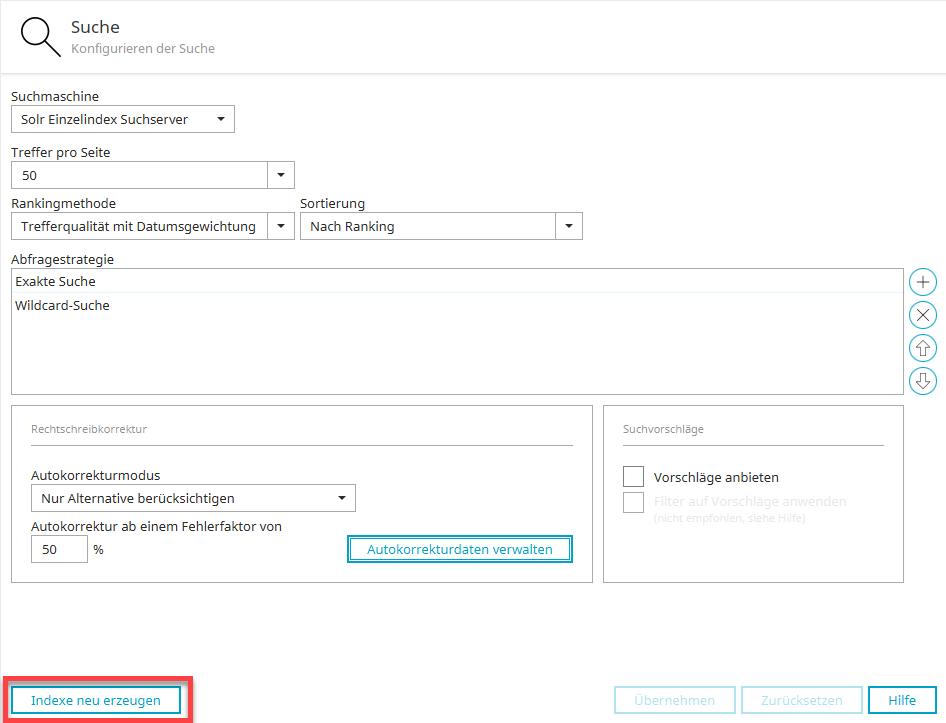Click the plus icon to add query strategy
The width and height of the screenshot is (946, 723).
[922, 282]
